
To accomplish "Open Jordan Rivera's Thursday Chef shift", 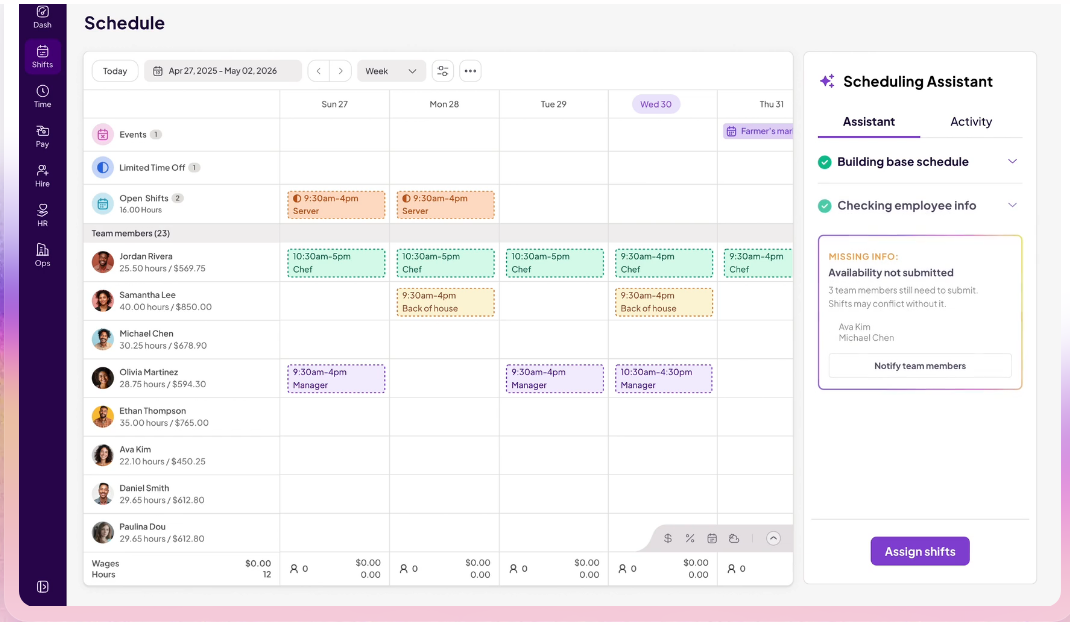I will coord(758,263).
